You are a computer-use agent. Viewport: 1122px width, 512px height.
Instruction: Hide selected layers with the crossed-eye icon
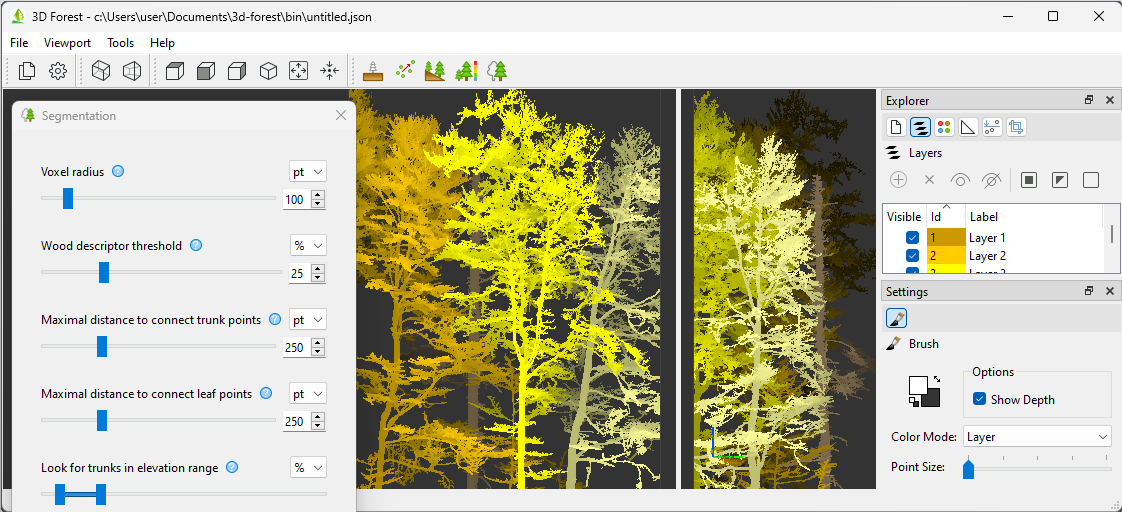(x=991, y=180)
